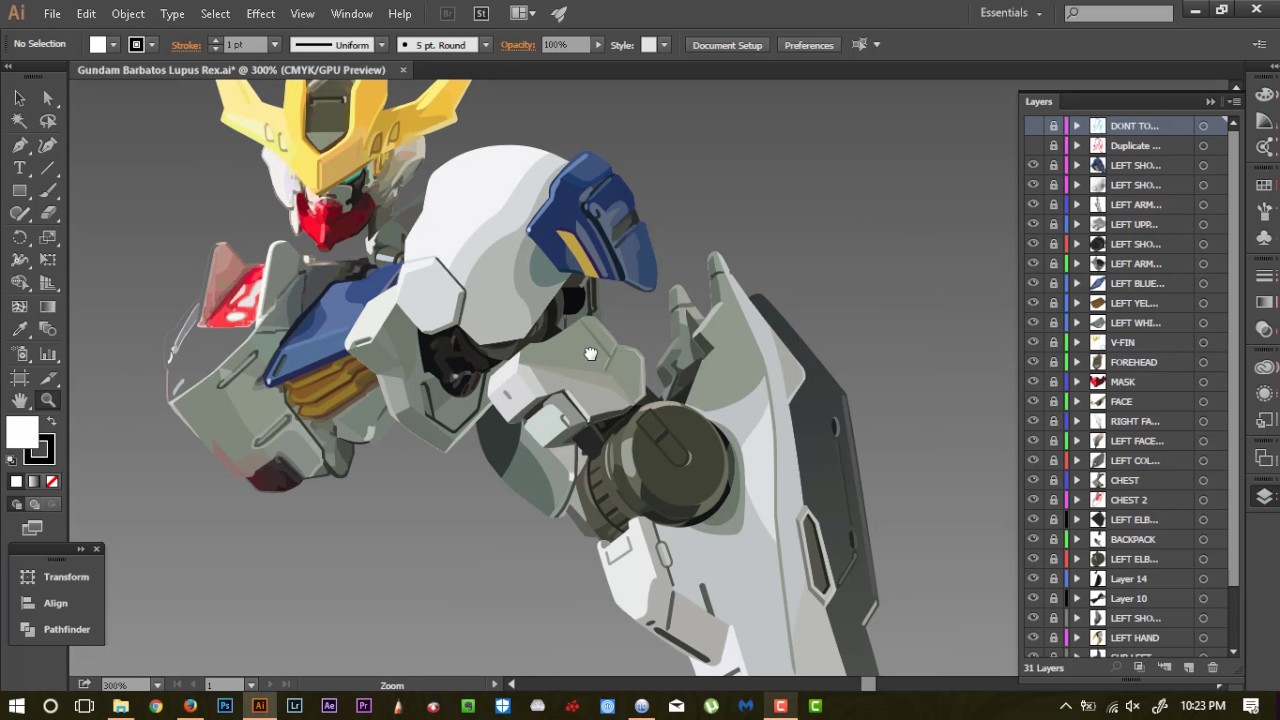Open the Object menu
This screenshot has height=720, width=1280.
click(128, 14)
